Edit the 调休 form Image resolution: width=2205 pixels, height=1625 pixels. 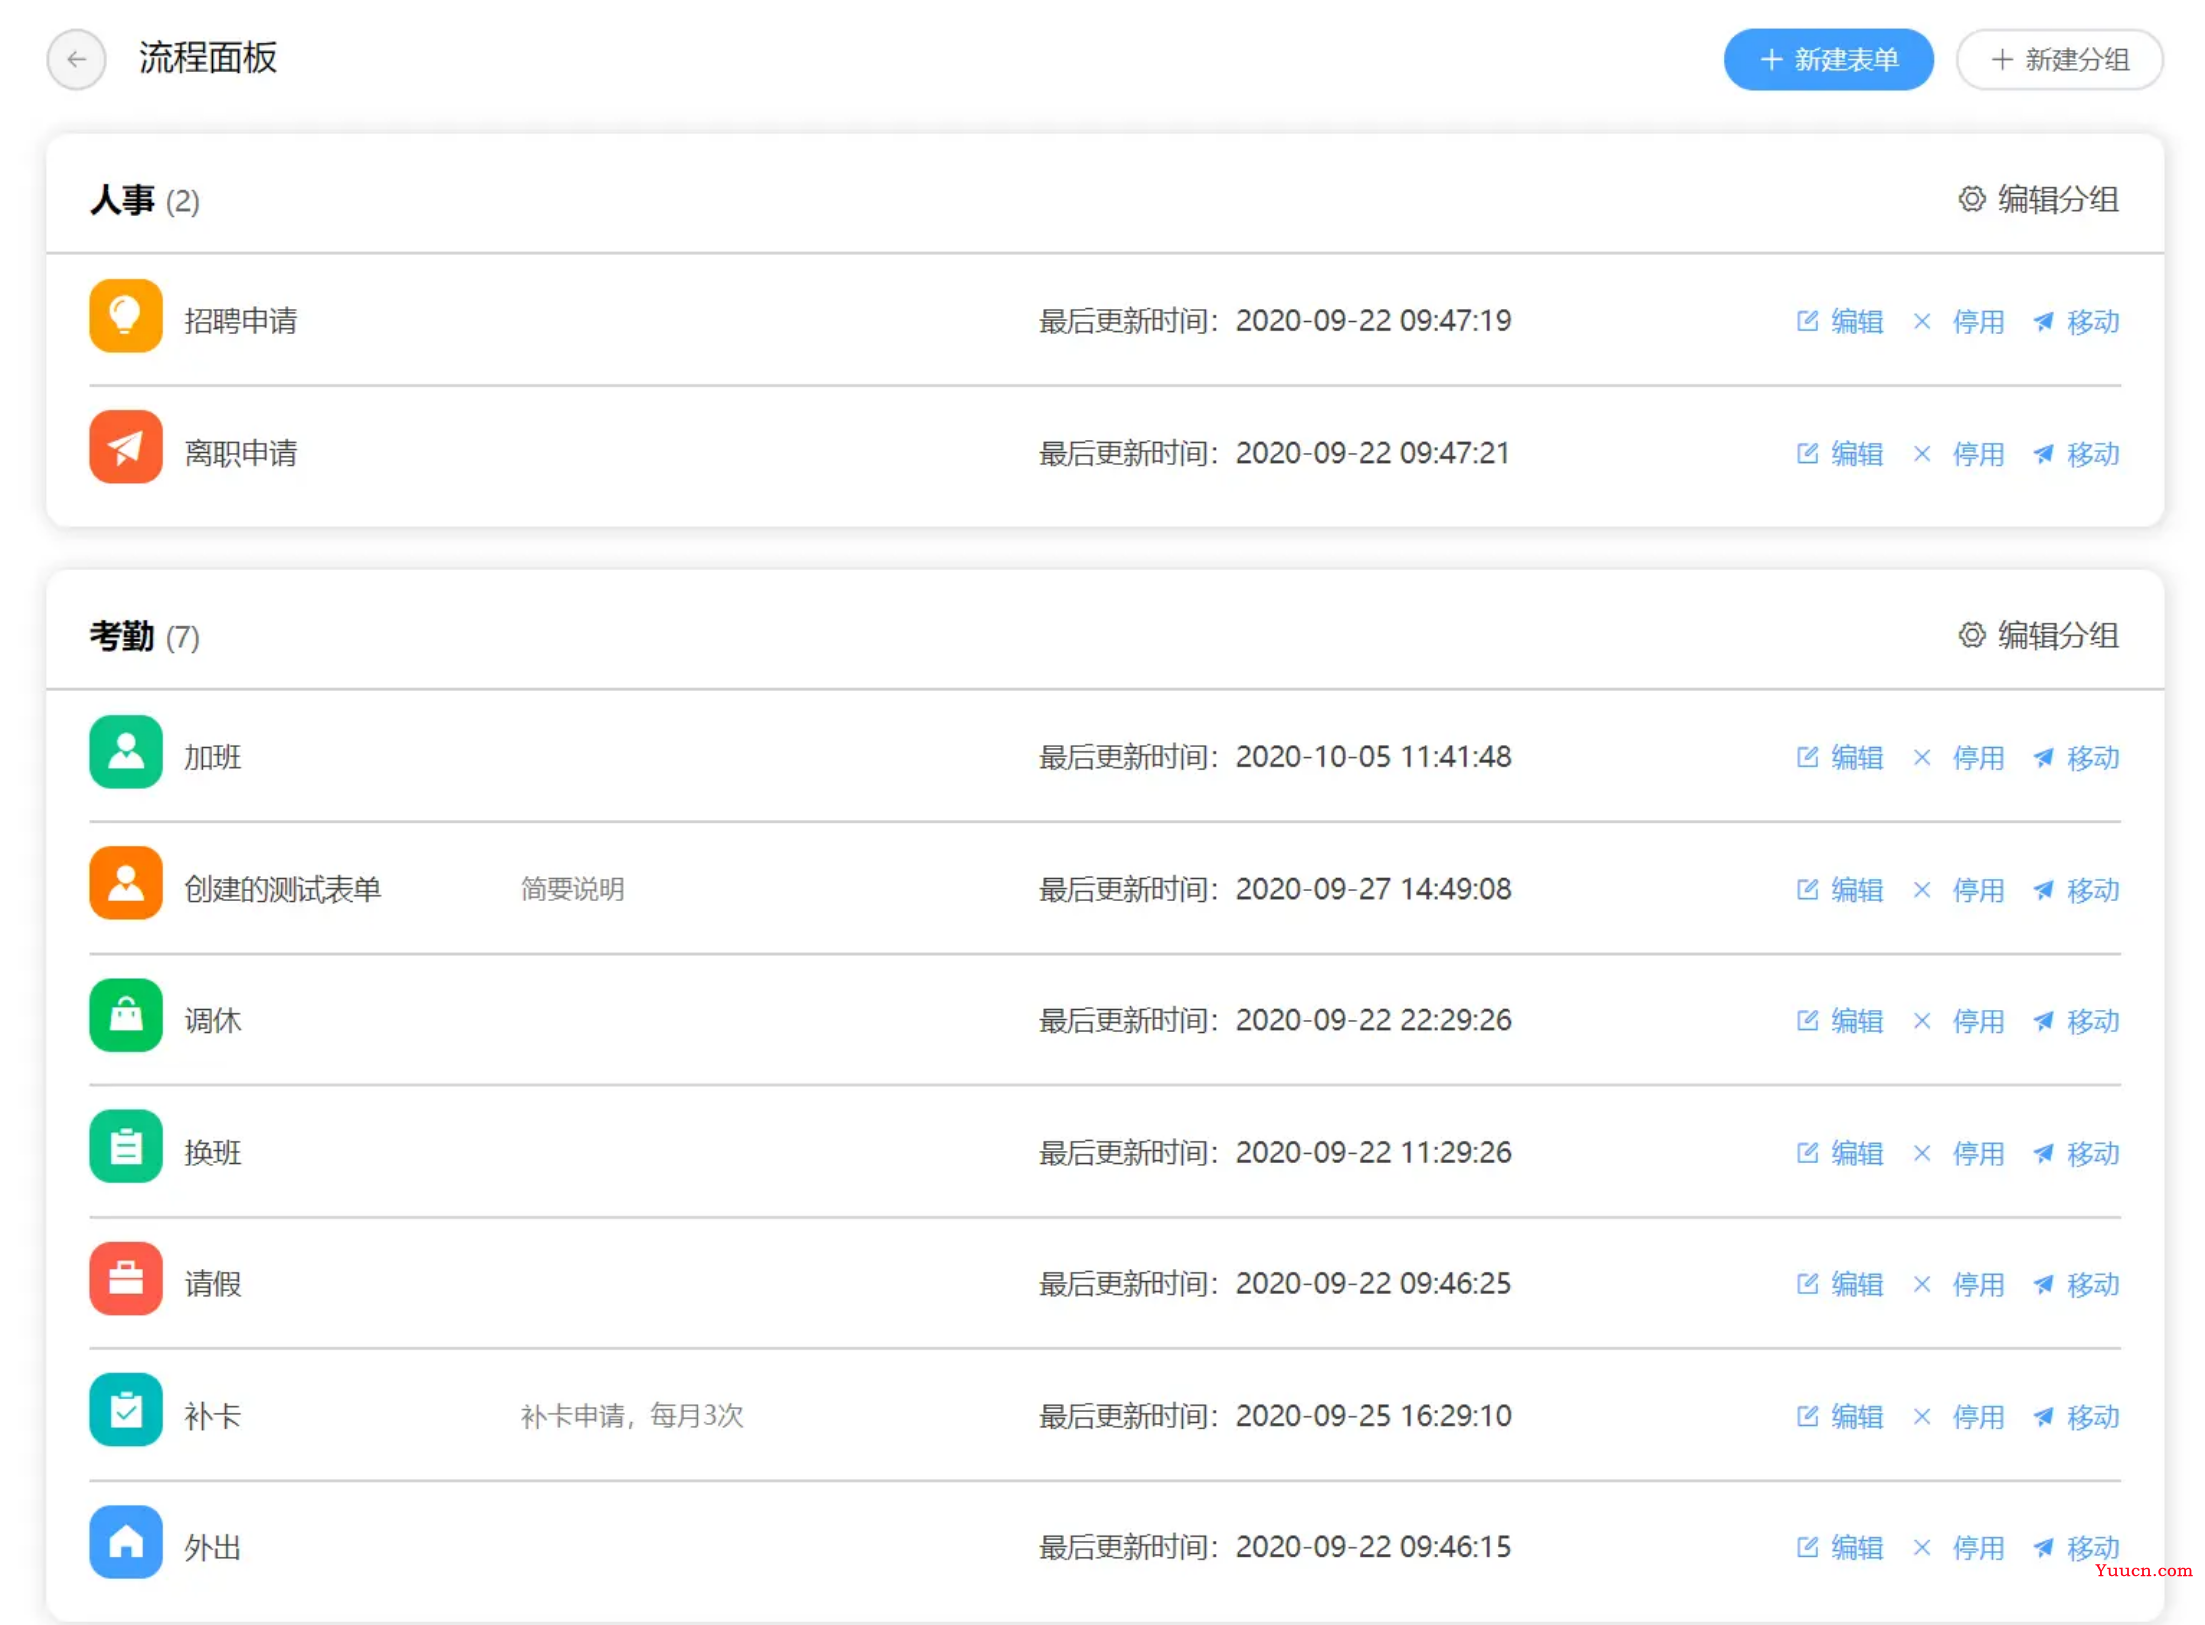click(1839, 1020)
